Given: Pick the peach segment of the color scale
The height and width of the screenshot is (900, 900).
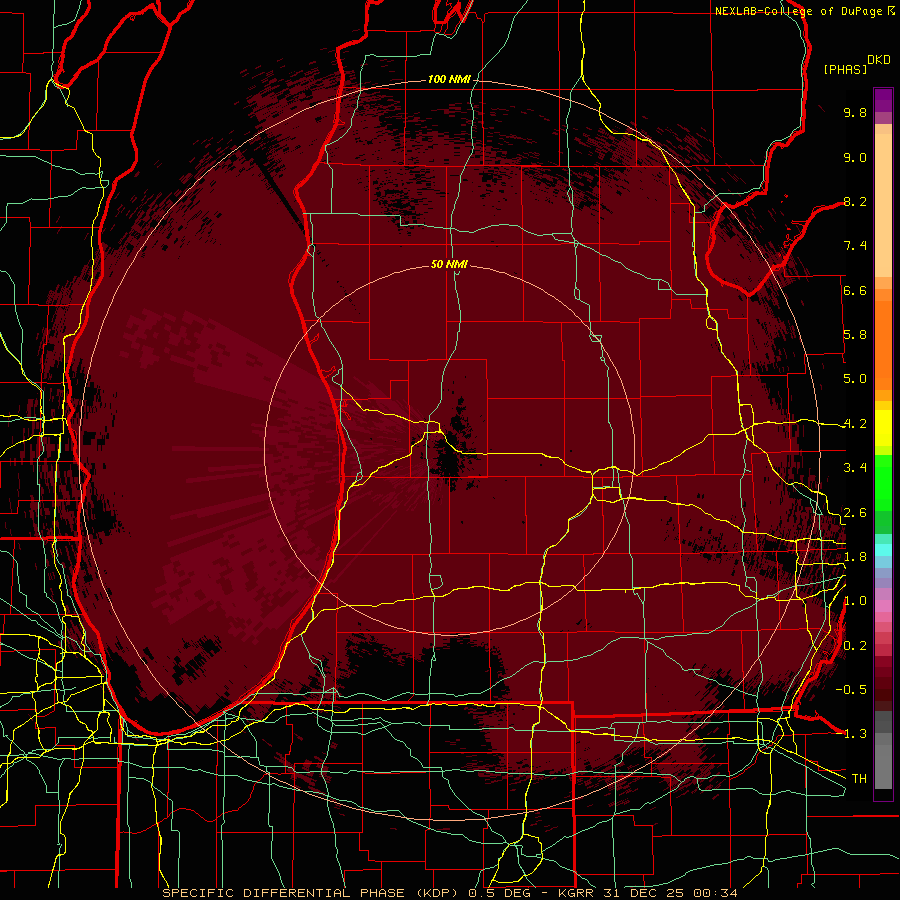Looking at the screenshot, I should coord(883,207).
